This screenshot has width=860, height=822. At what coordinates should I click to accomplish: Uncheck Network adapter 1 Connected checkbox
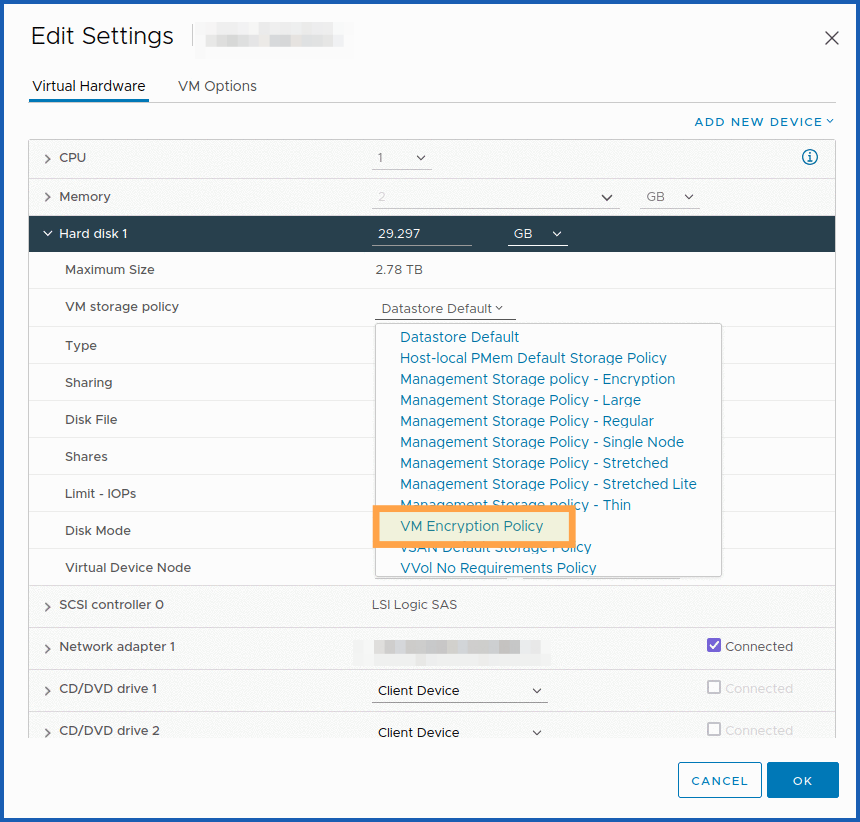pos(714,646)
